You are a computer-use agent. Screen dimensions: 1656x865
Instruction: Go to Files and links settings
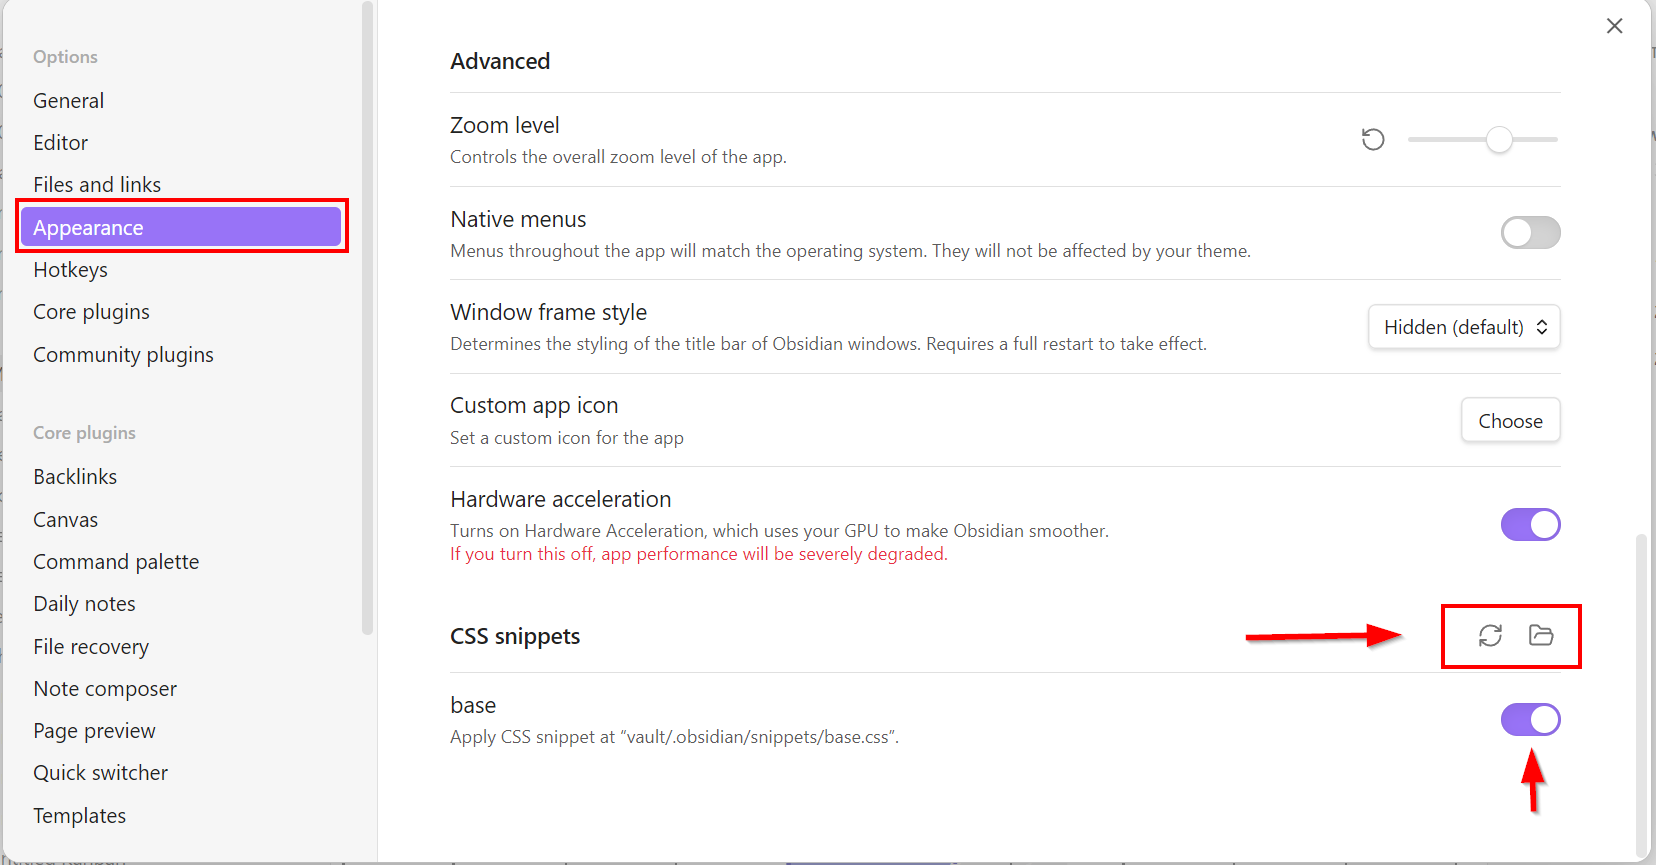[97, 185]
